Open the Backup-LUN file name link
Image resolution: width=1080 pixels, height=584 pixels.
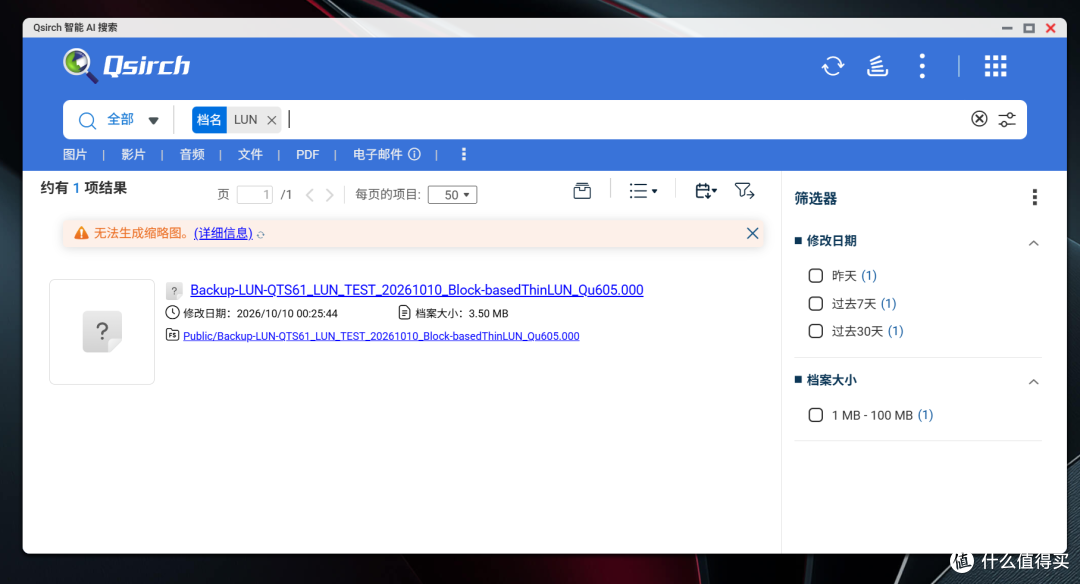[x=417, y=290]
